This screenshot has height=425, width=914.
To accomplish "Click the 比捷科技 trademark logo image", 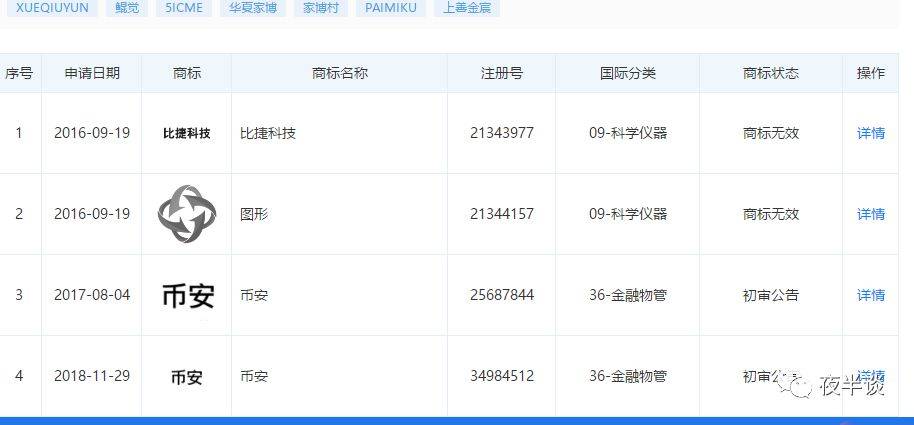I will (x=186, y=133).
